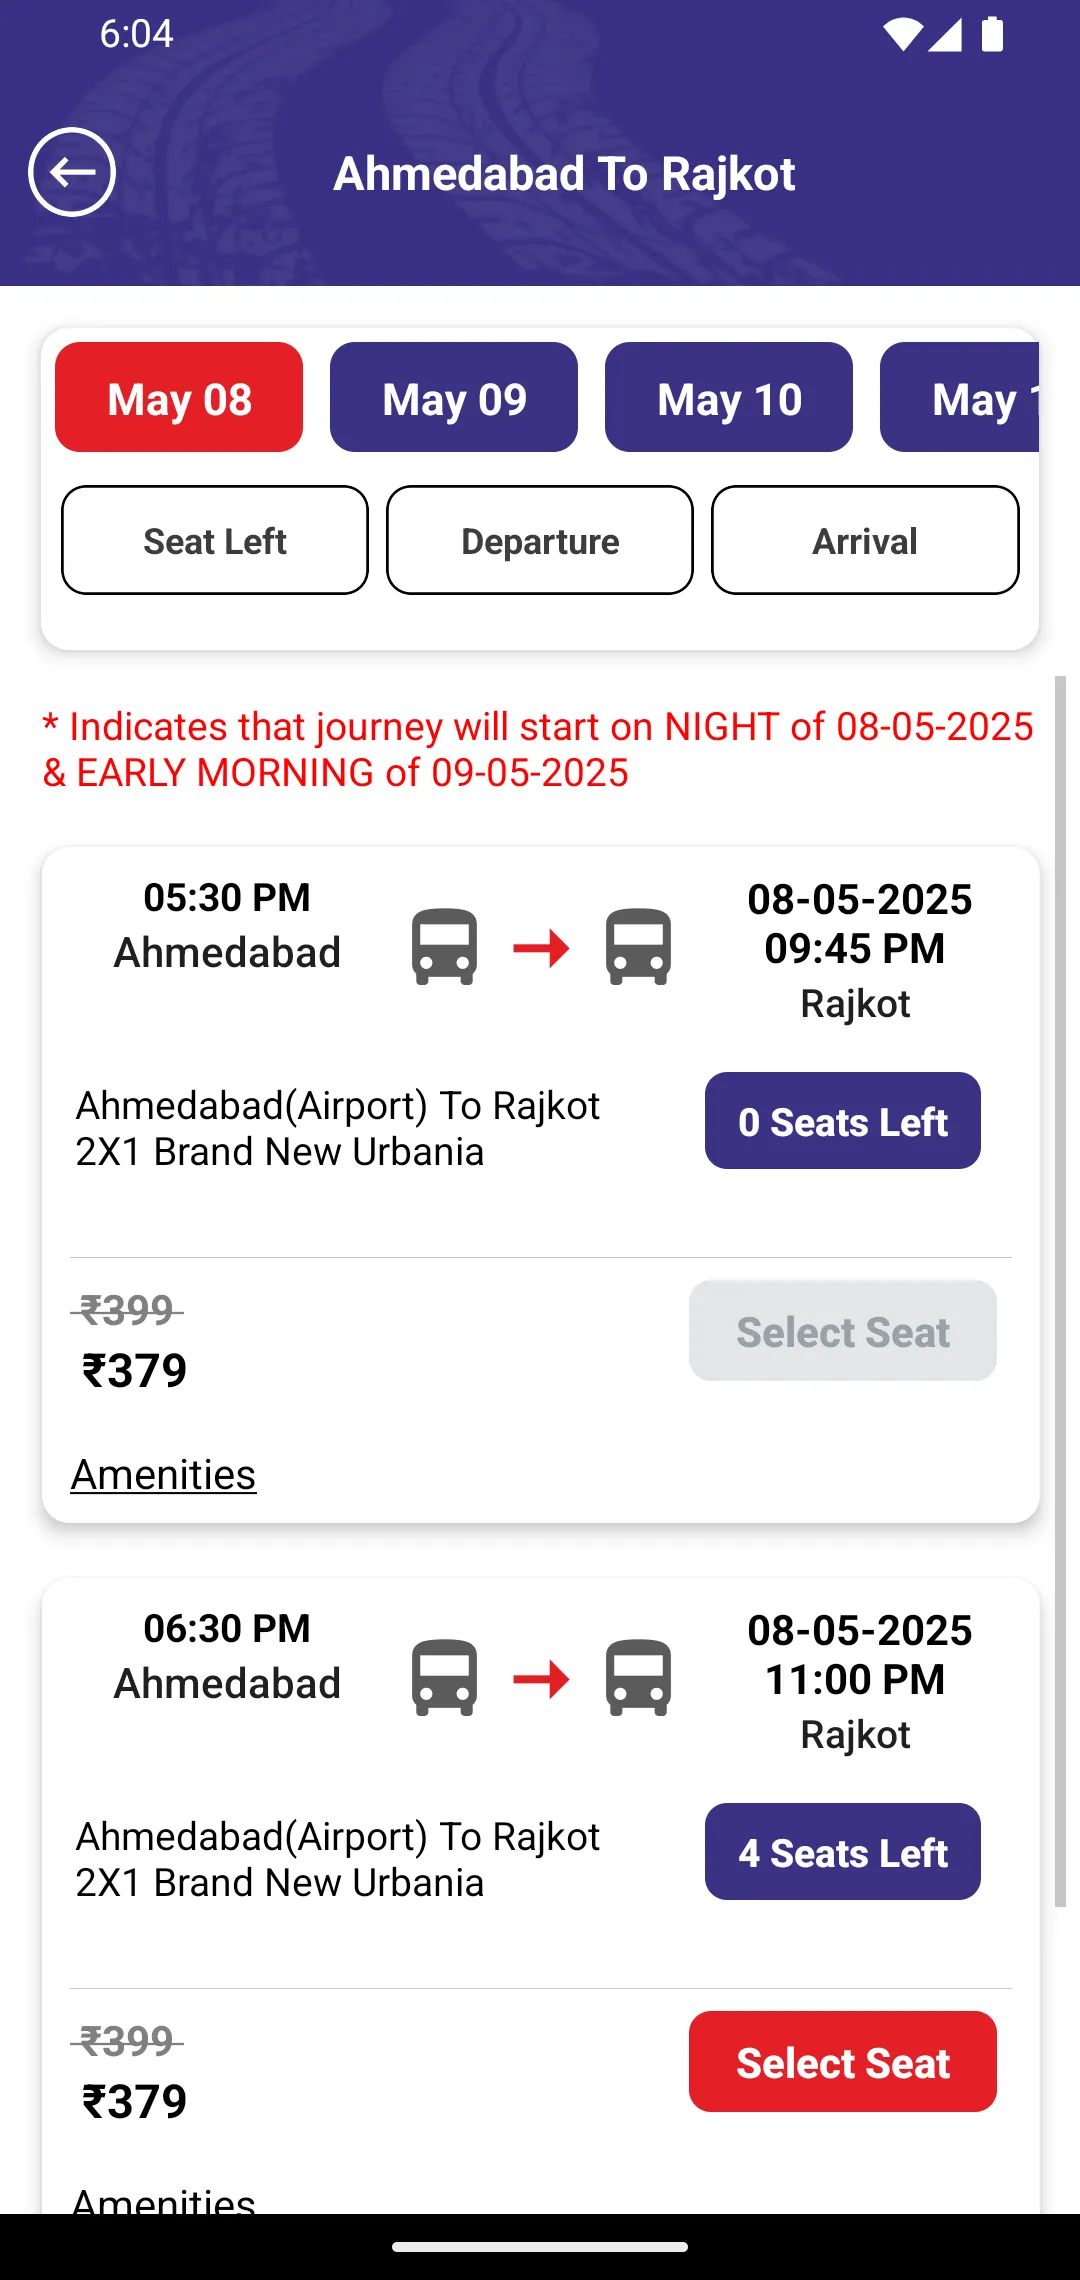
Task: Sort buses by Arrival time
Action: [x=865, y=541]
